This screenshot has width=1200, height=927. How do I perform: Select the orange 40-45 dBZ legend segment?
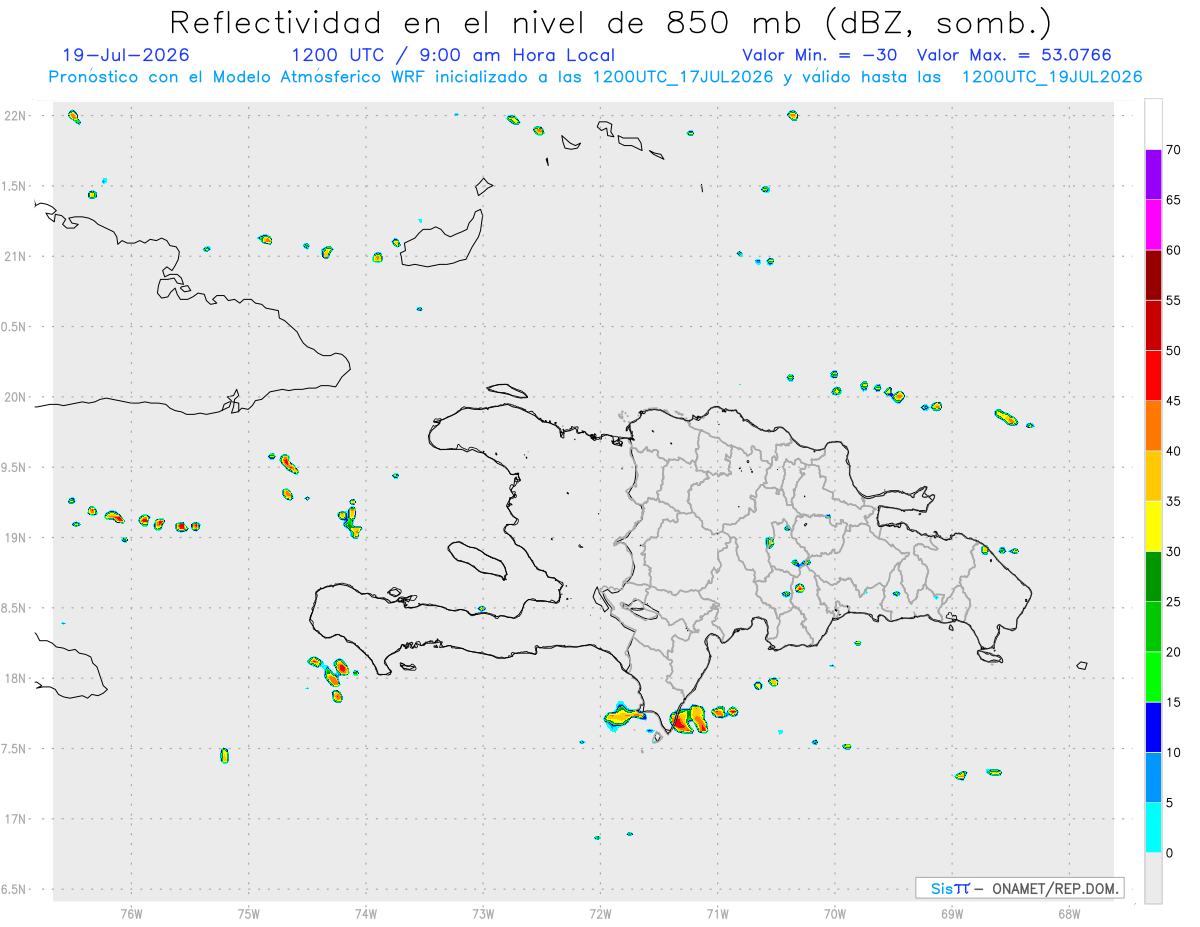click(x=1153, y=426)
